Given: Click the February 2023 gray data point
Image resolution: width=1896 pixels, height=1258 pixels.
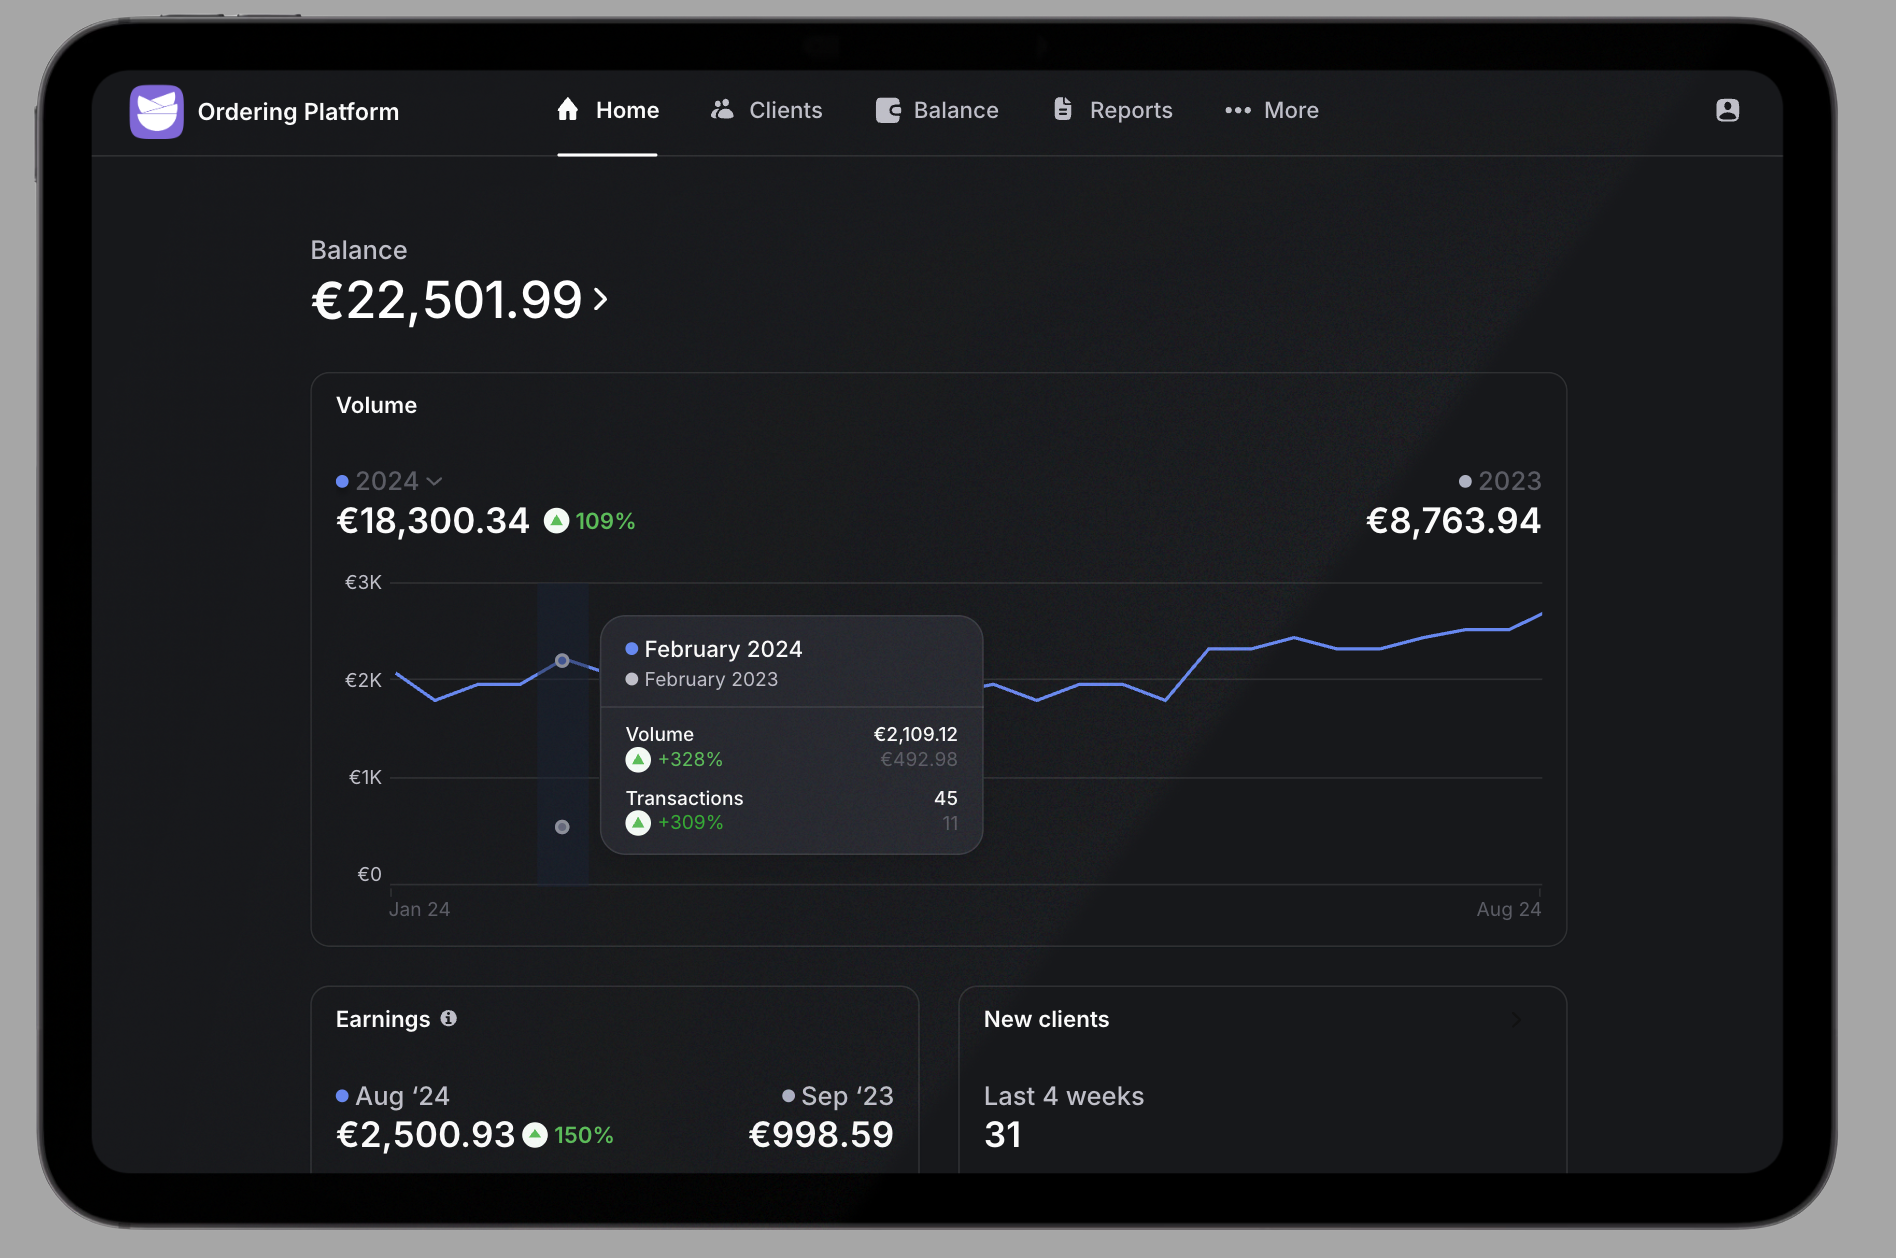Looking at the screenshot, I should click(x=562, y=827).
